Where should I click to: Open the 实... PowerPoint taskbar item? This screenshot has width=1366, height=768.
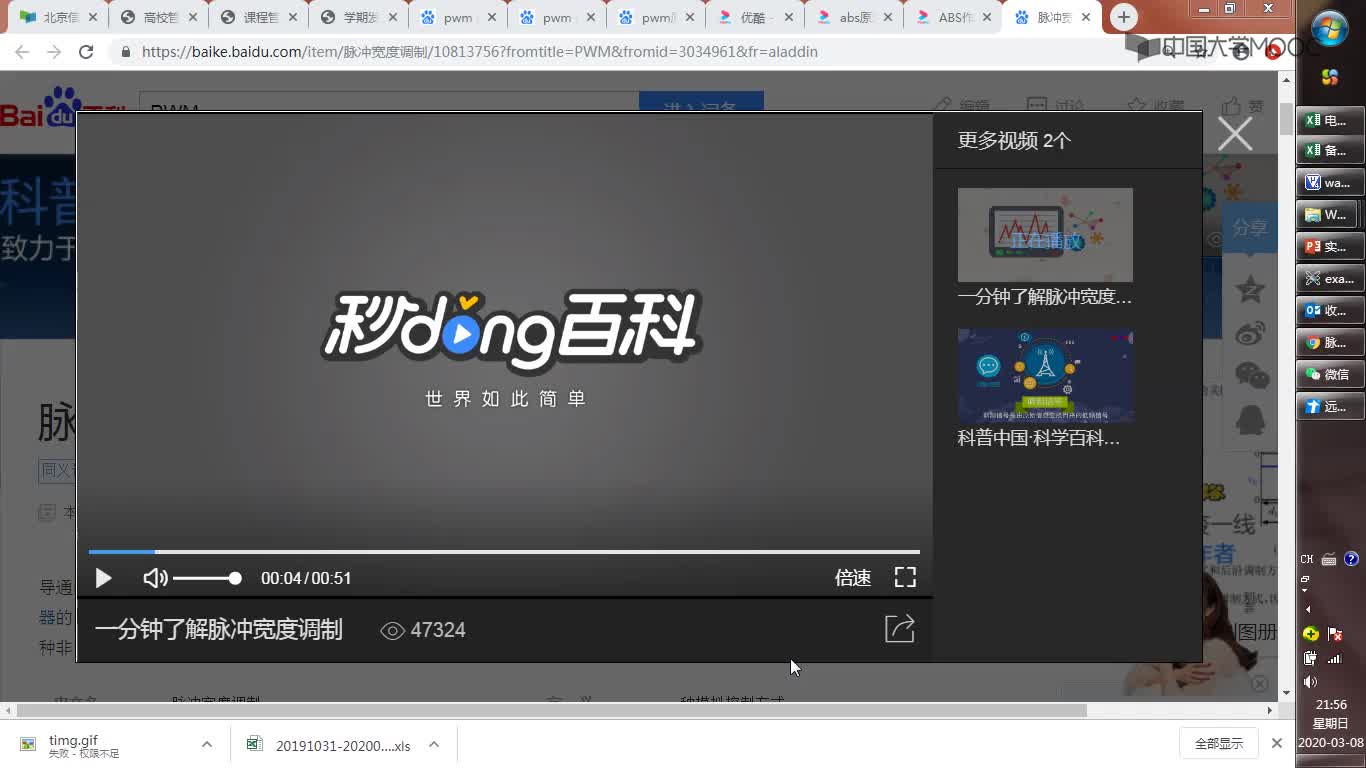coord(1330,247)
